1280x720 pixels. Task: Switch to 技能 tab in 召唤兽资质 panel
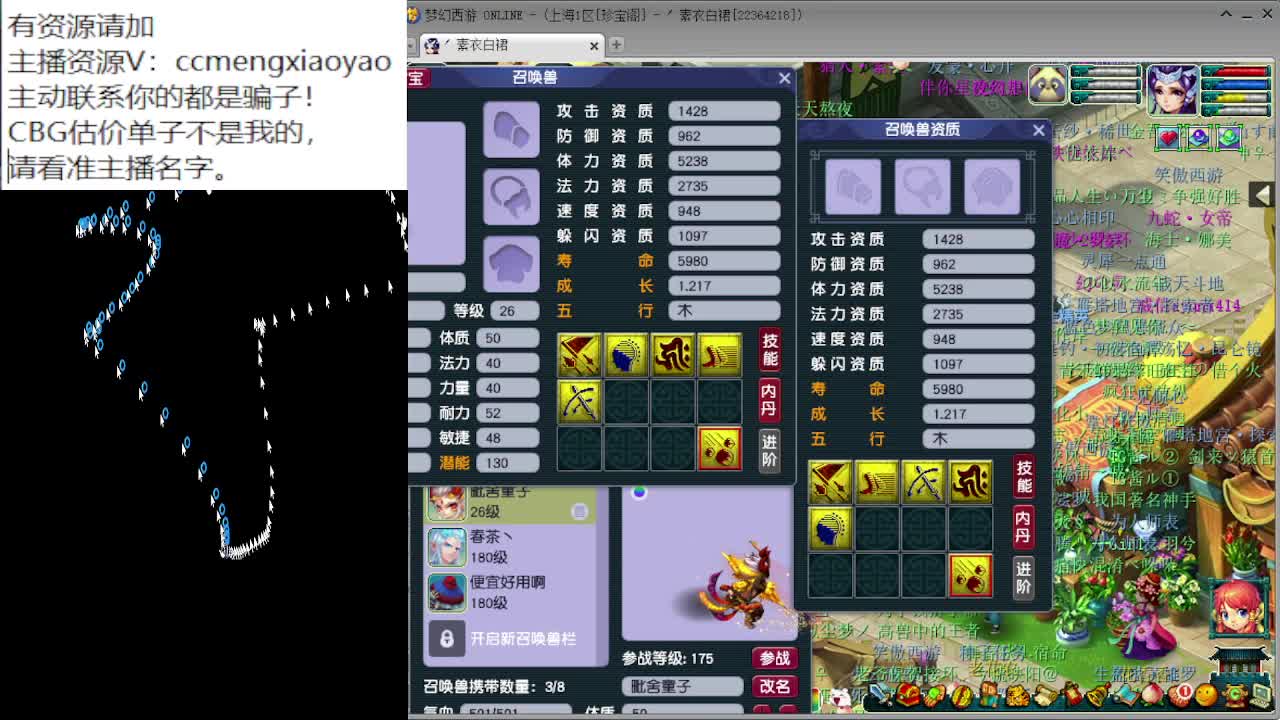coord(1023,476)
